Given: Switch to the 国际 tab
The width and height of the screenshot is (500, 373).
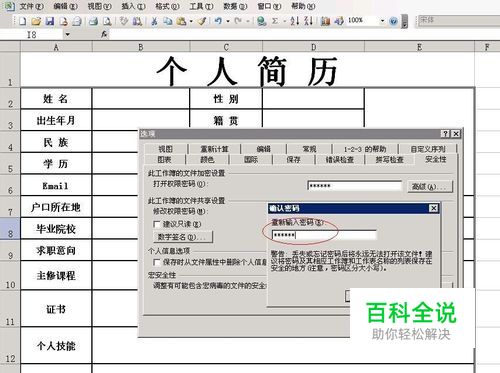Looking at the screenshot, I should tap(251, 160).
